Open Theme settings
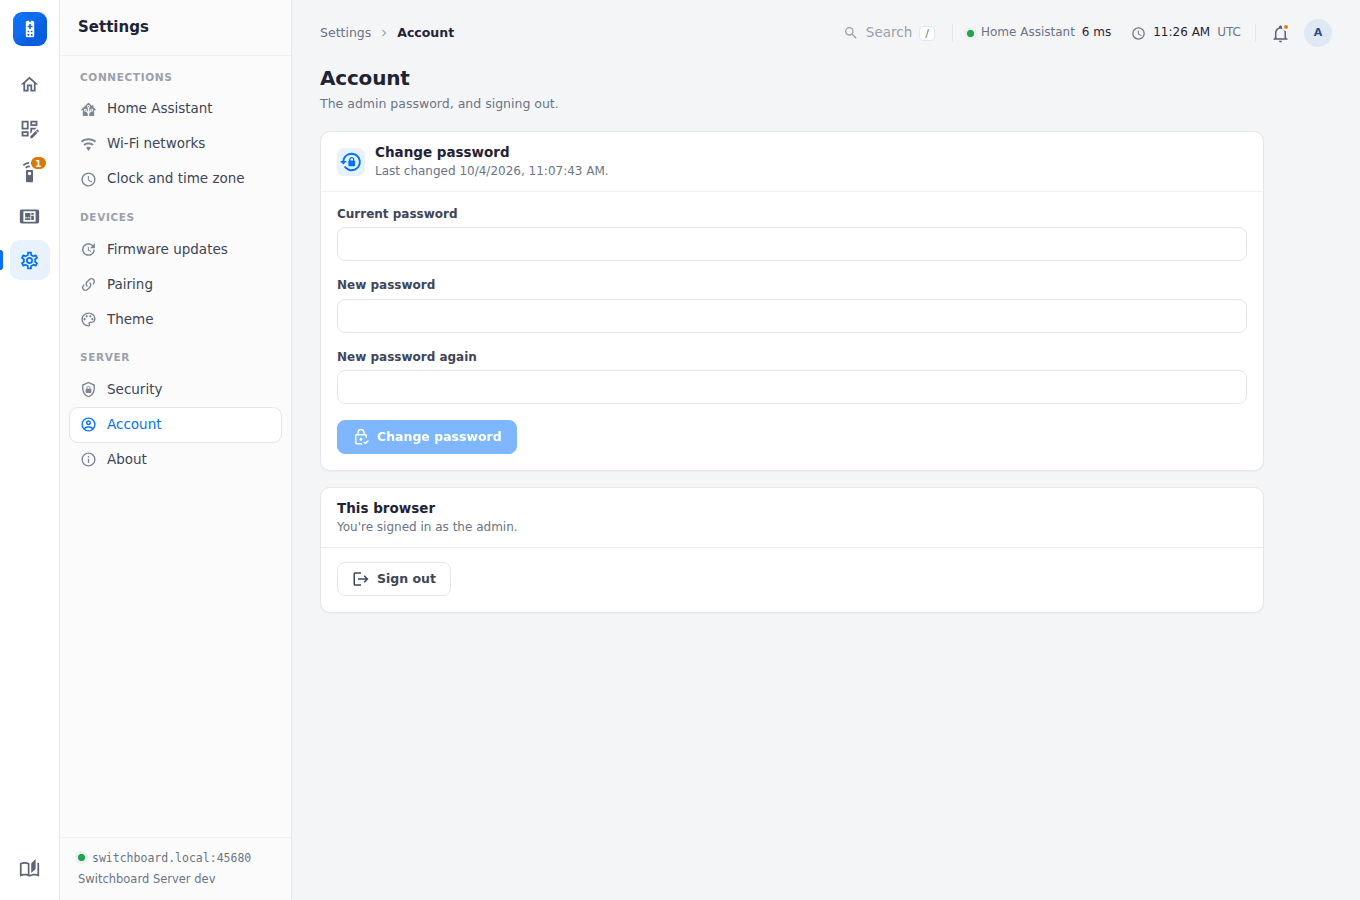The image size is (1360, 900). [175, 319]
